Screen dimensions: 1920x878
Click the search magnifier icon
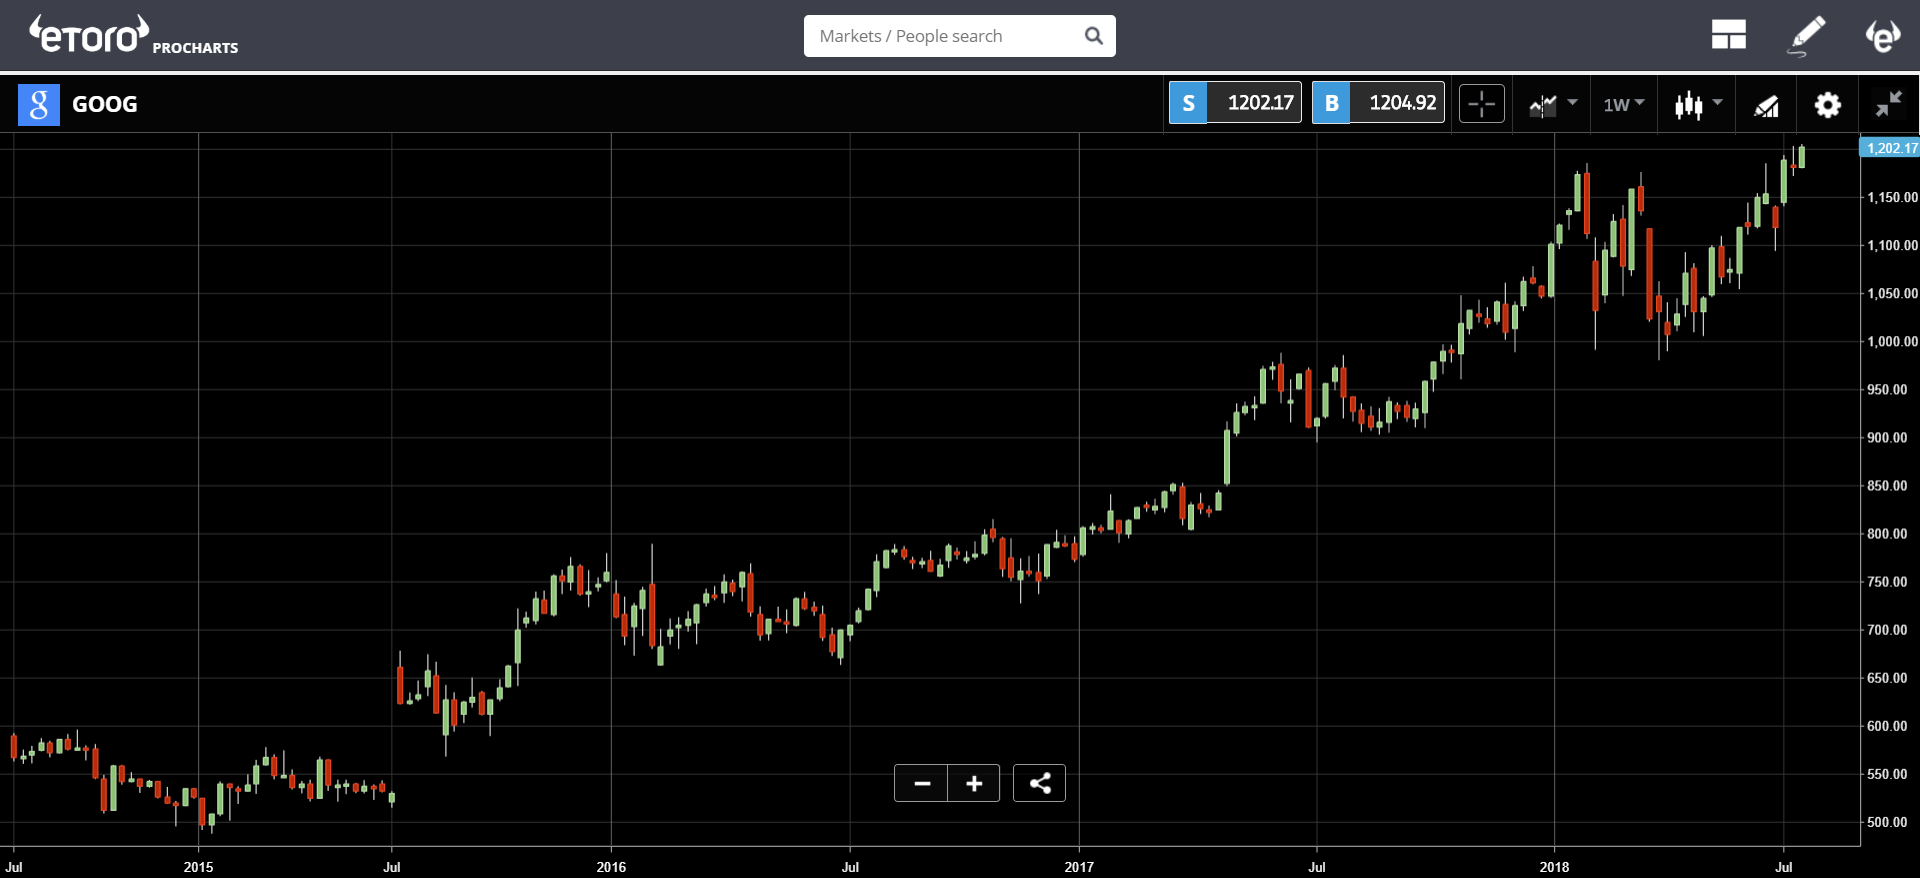pyautogui.click(x=1093, y=36)
